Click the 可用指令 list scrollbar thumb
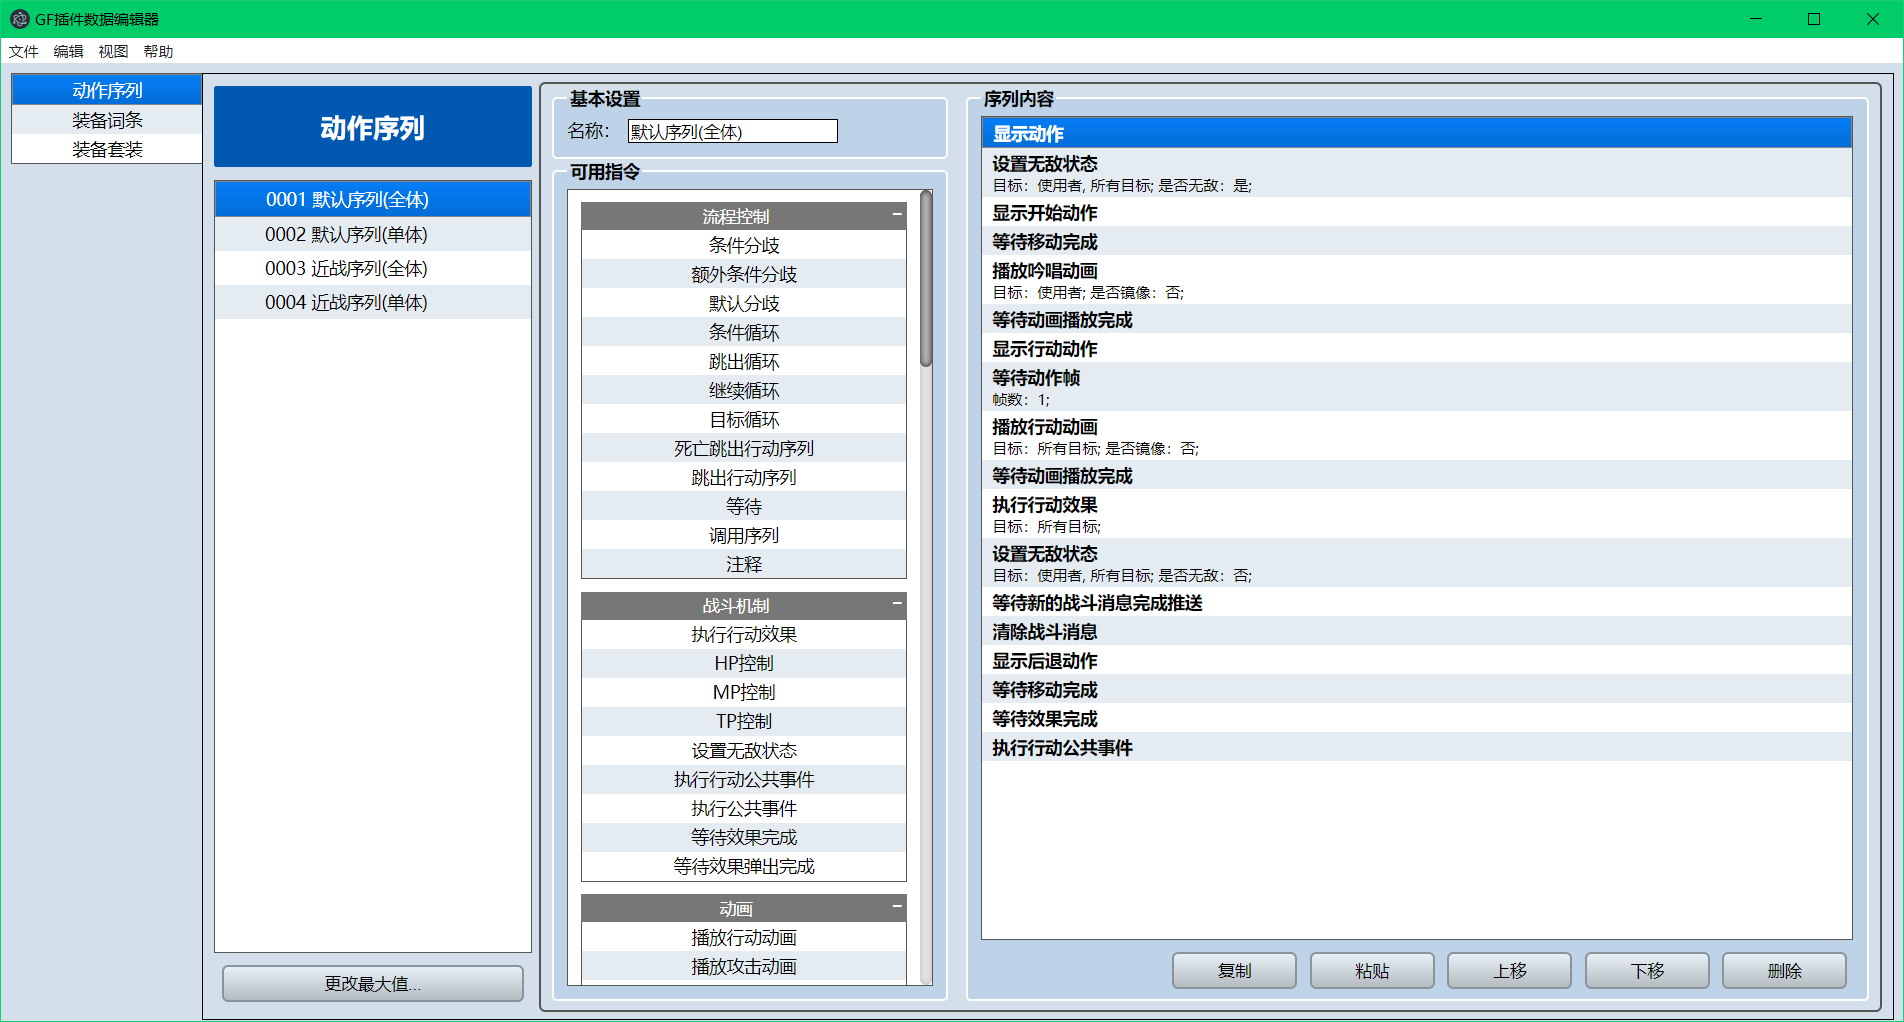 coord(926,279)
